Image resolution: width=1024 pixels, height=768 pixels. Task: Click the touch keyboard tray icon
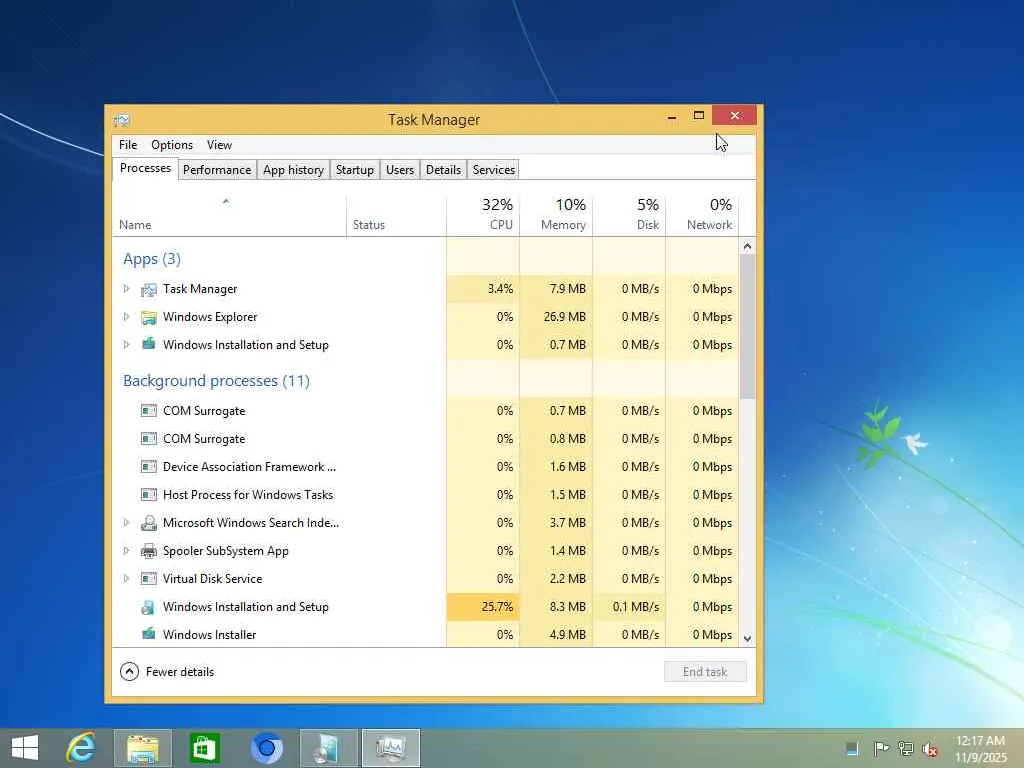click(x=852, y=748)
